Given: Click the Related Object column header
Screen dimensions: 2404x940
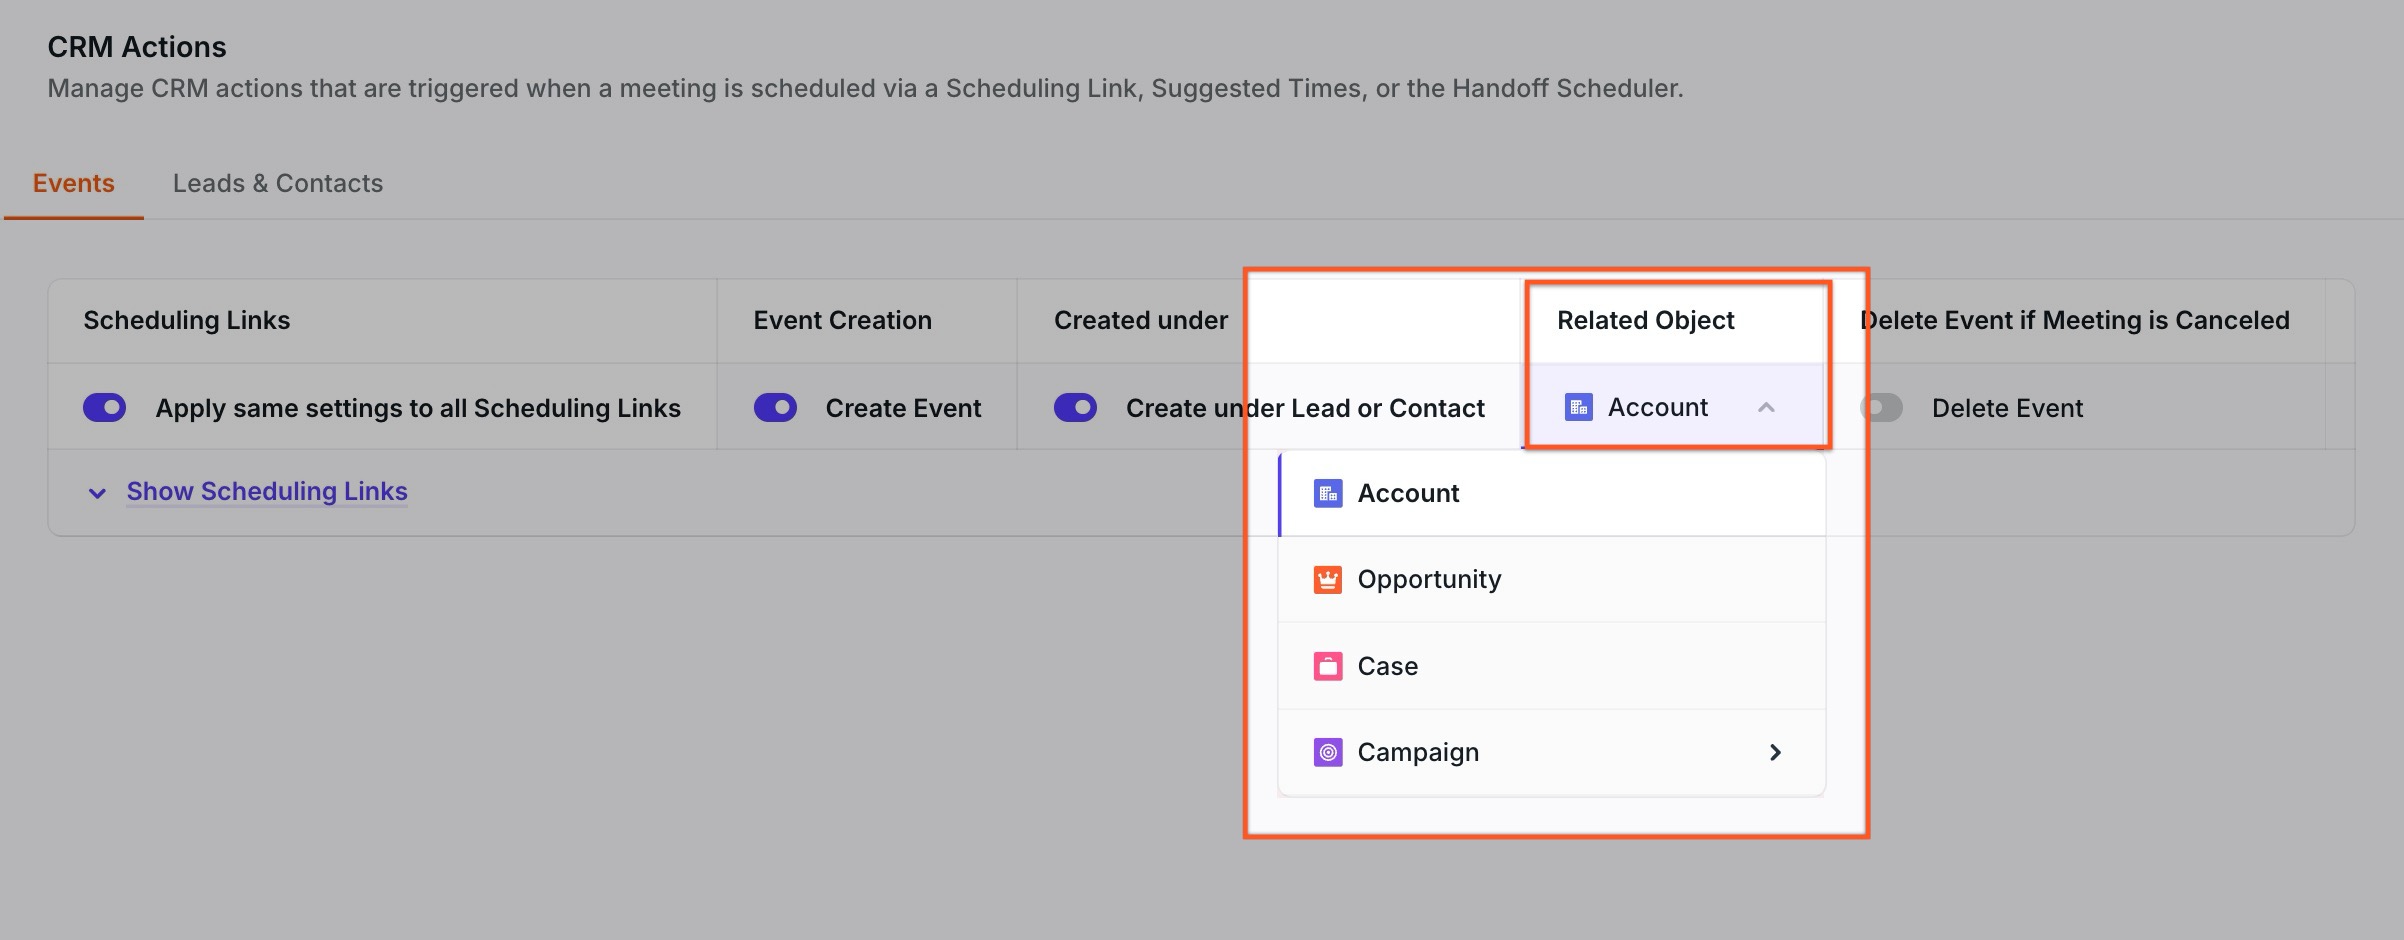Looking at the screenshot, I should [1645, 320].
